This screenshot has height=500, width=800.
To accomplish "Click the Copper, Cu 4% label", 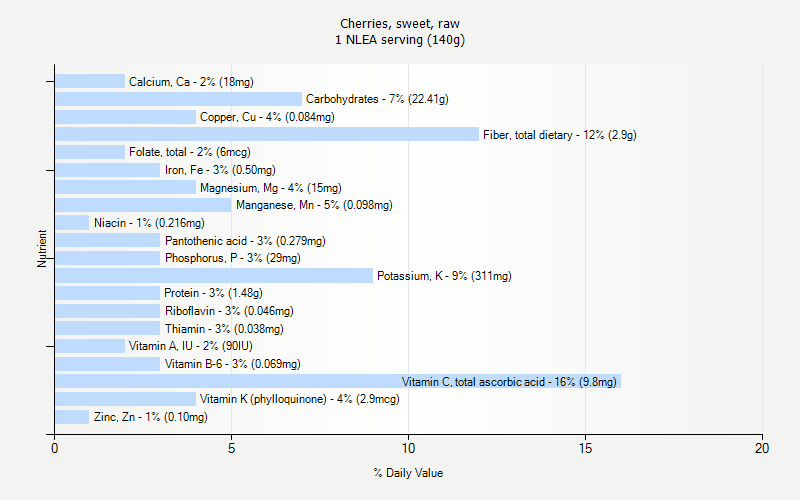I will [267, 117].
